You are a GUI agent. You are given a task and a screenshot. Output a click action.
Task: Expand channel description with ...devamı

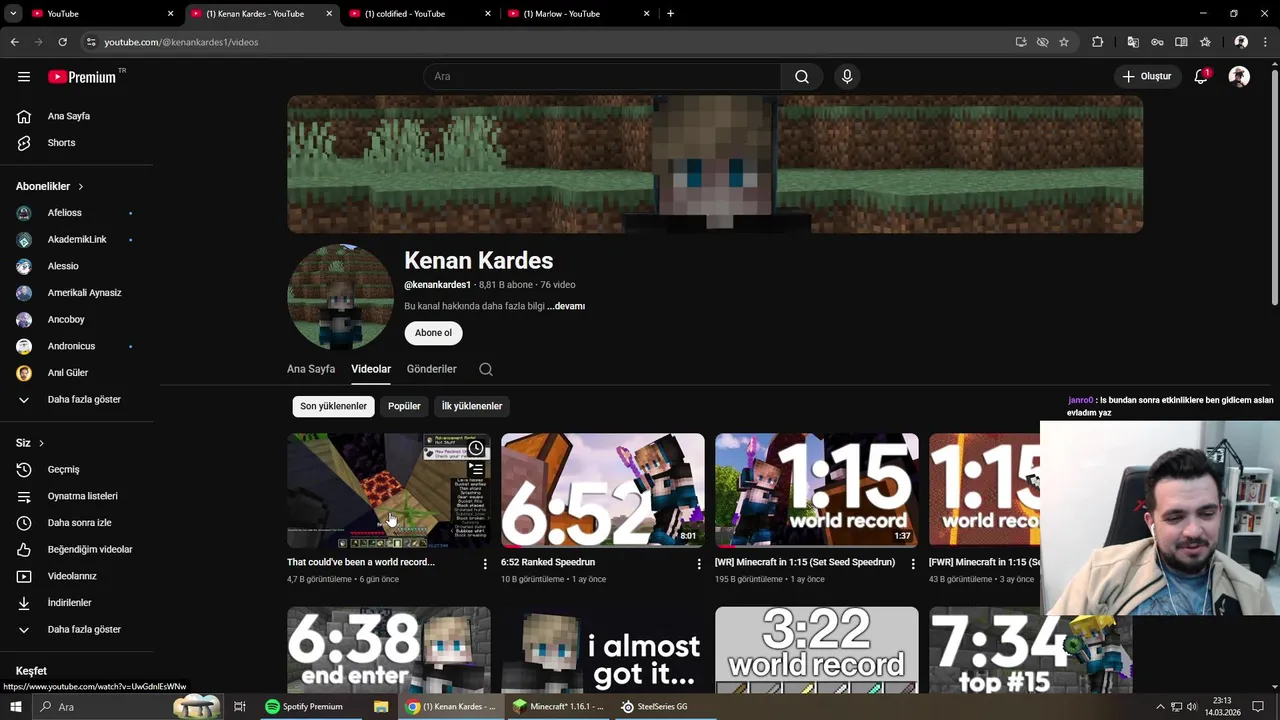pos(566,306)
